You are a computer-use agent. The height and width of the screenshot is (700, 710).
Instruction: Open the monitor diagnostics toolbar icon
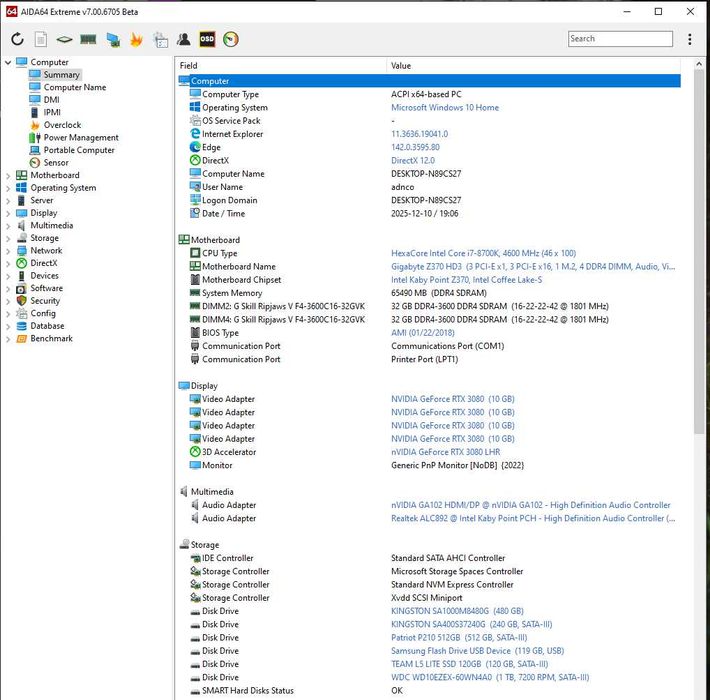(x=113, y=40)
